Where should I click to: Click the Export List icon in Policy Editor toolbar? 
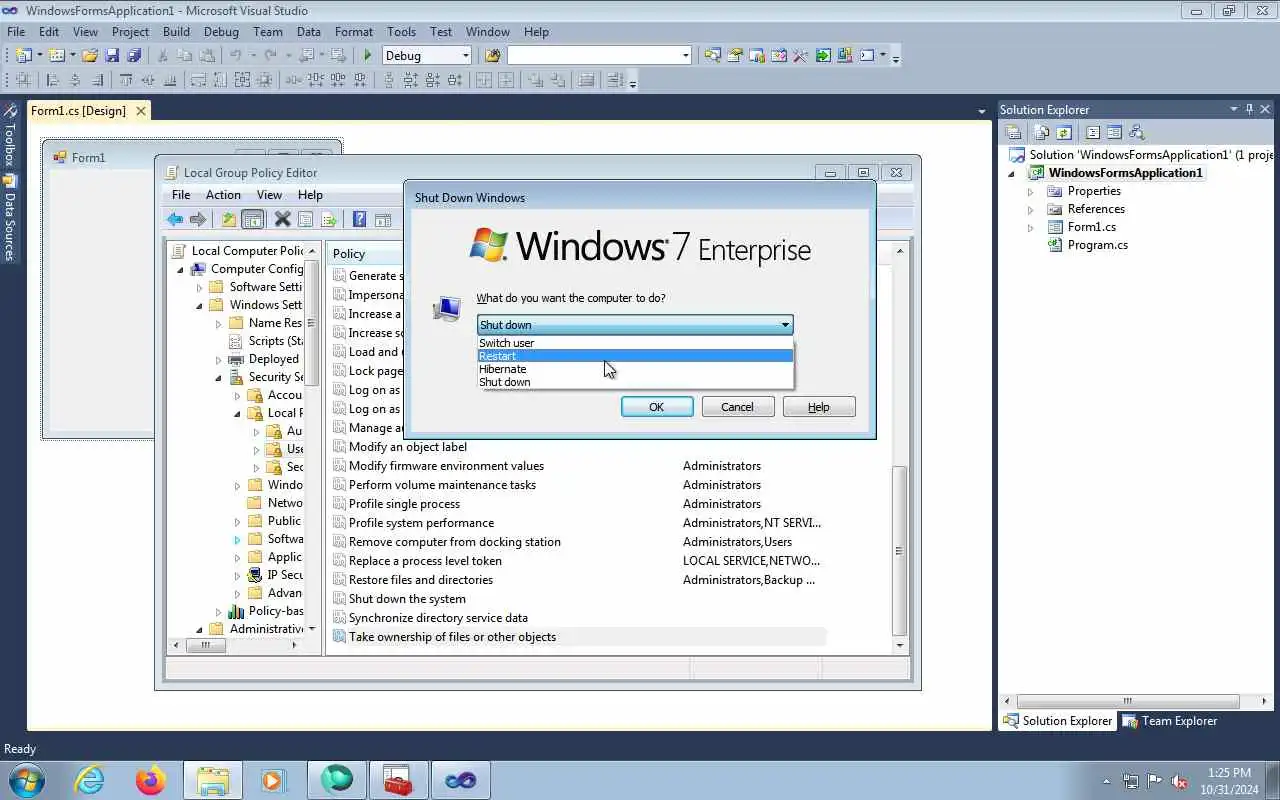tap(328, 219)
